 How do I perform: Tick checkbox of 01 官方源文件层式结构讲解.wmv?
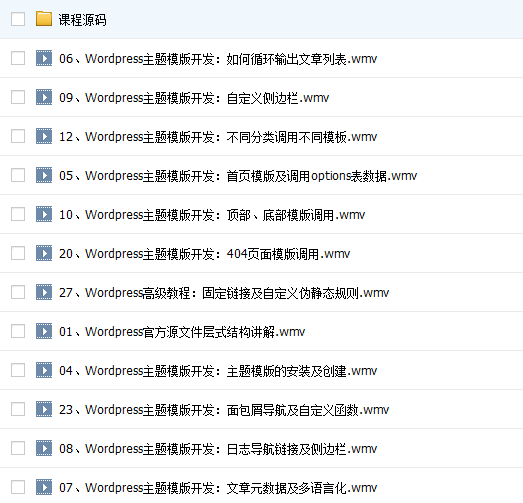click(x=18, y=331)
